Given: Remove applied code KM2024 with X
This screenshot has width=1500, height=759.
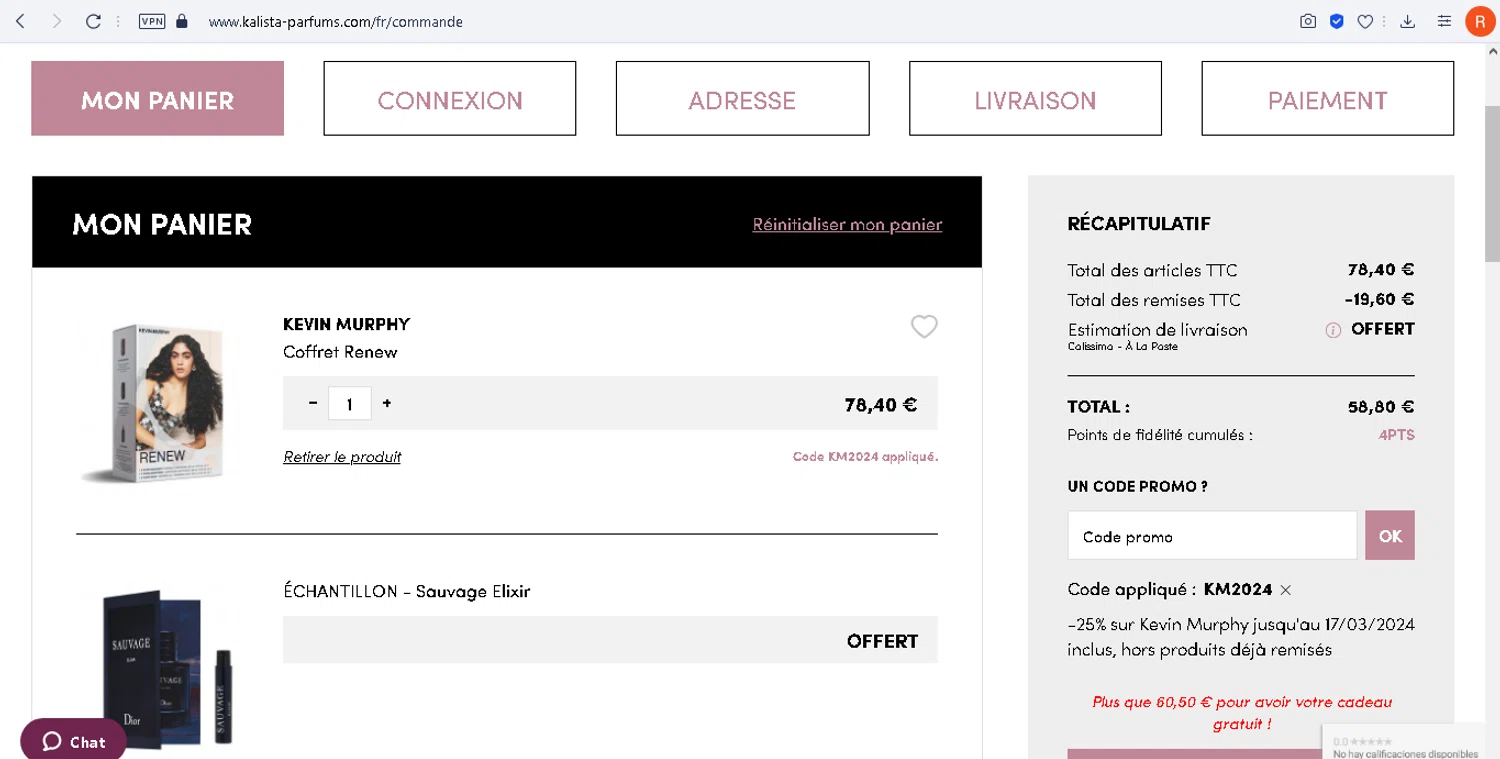Looking at the screenshot, I should [1286, 590].
